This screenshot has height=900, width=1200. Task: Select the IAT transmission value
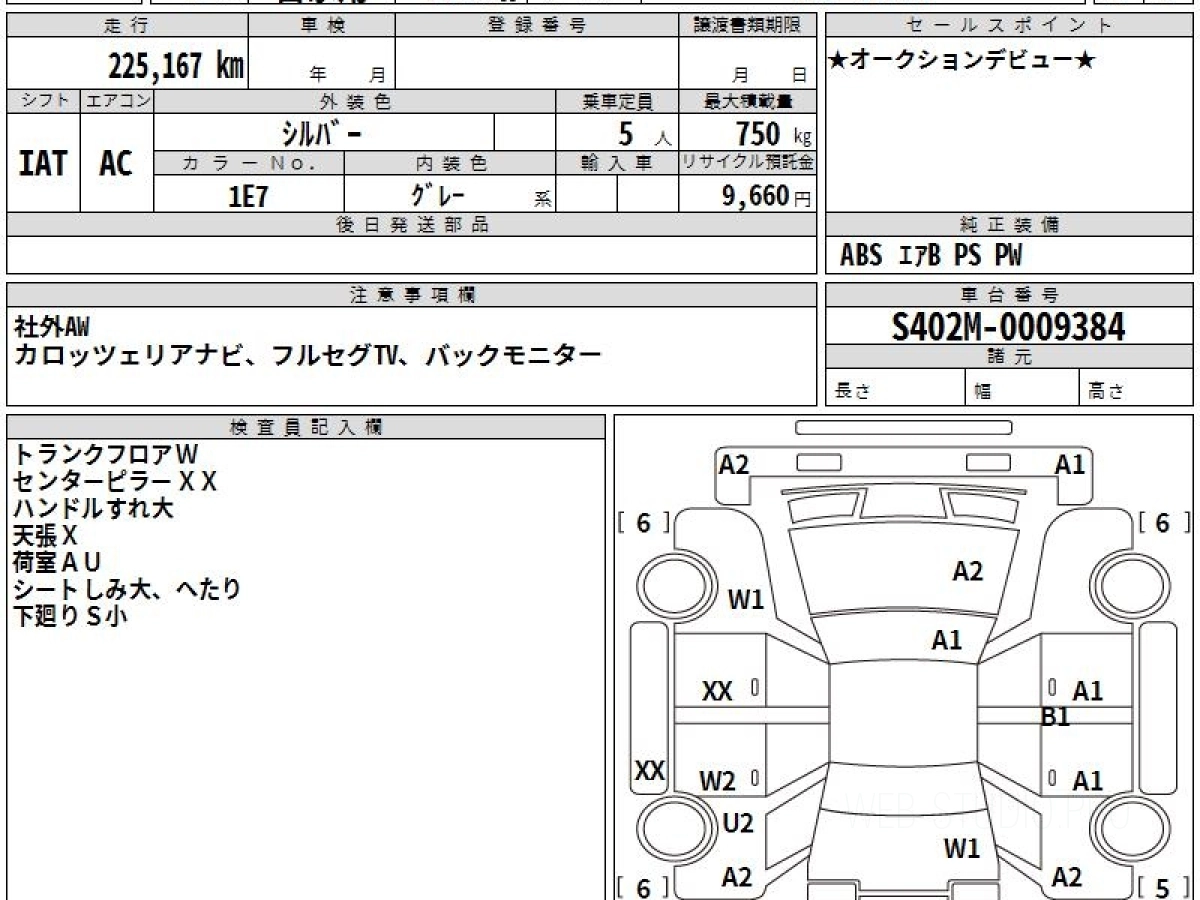coord(43,163)
